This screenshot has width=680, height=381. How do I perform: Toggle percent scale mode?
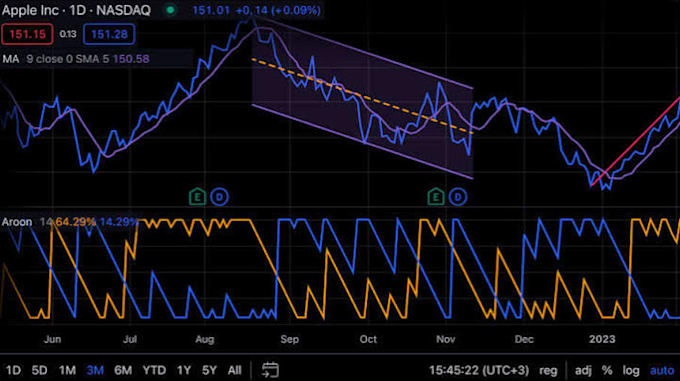(x=607, y=370)
